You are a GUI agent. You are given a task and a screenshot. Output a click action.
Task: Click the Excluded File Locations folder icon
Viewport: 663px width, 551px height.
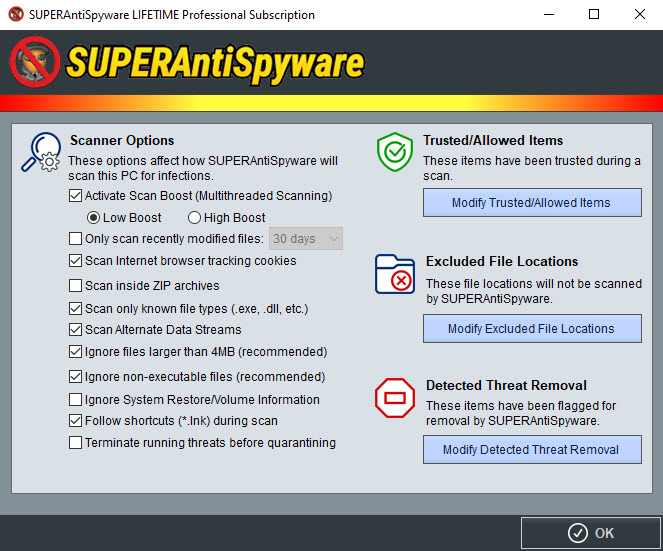click(395, 274)
